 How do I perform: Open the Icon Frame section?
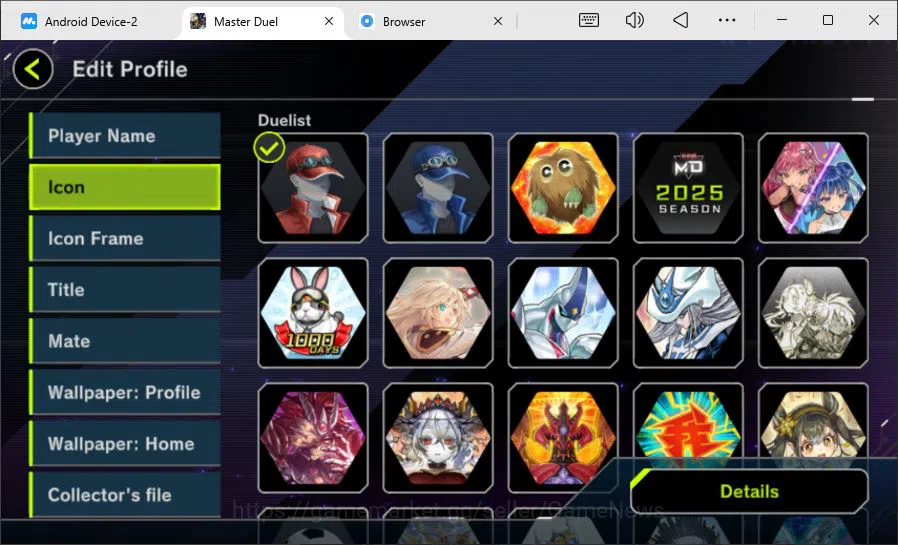click(x=125, y=238)
